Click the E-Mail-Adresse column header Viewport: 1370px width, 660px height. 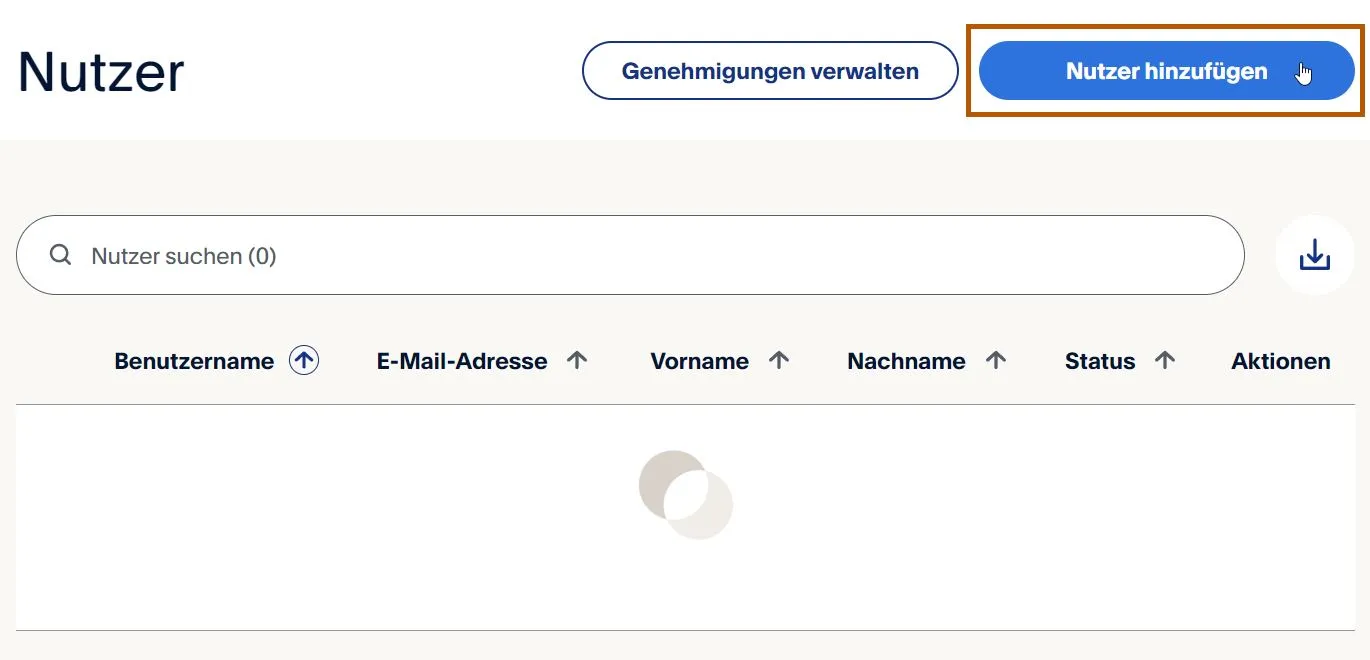point(460,360)
